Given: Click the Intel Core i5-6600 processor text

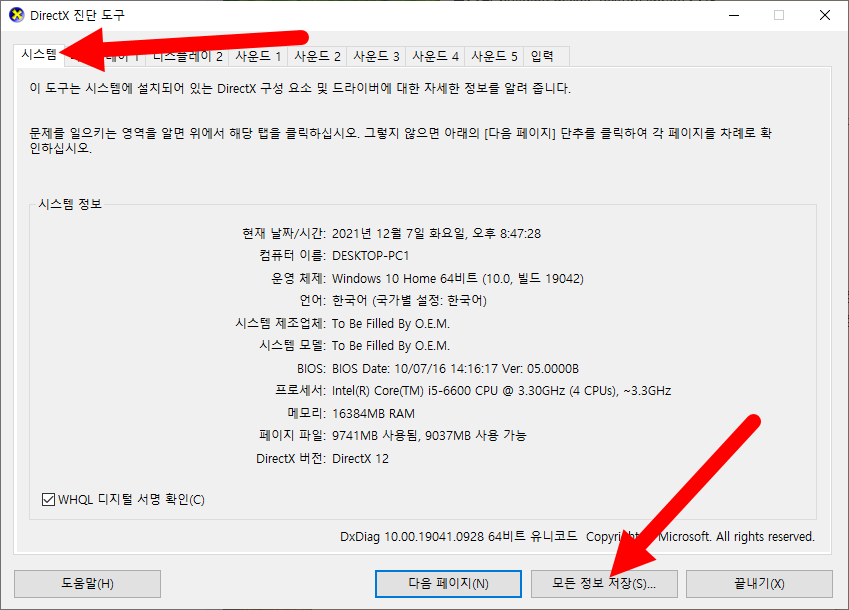Looking at the screenshot, I should click(501, 391).
